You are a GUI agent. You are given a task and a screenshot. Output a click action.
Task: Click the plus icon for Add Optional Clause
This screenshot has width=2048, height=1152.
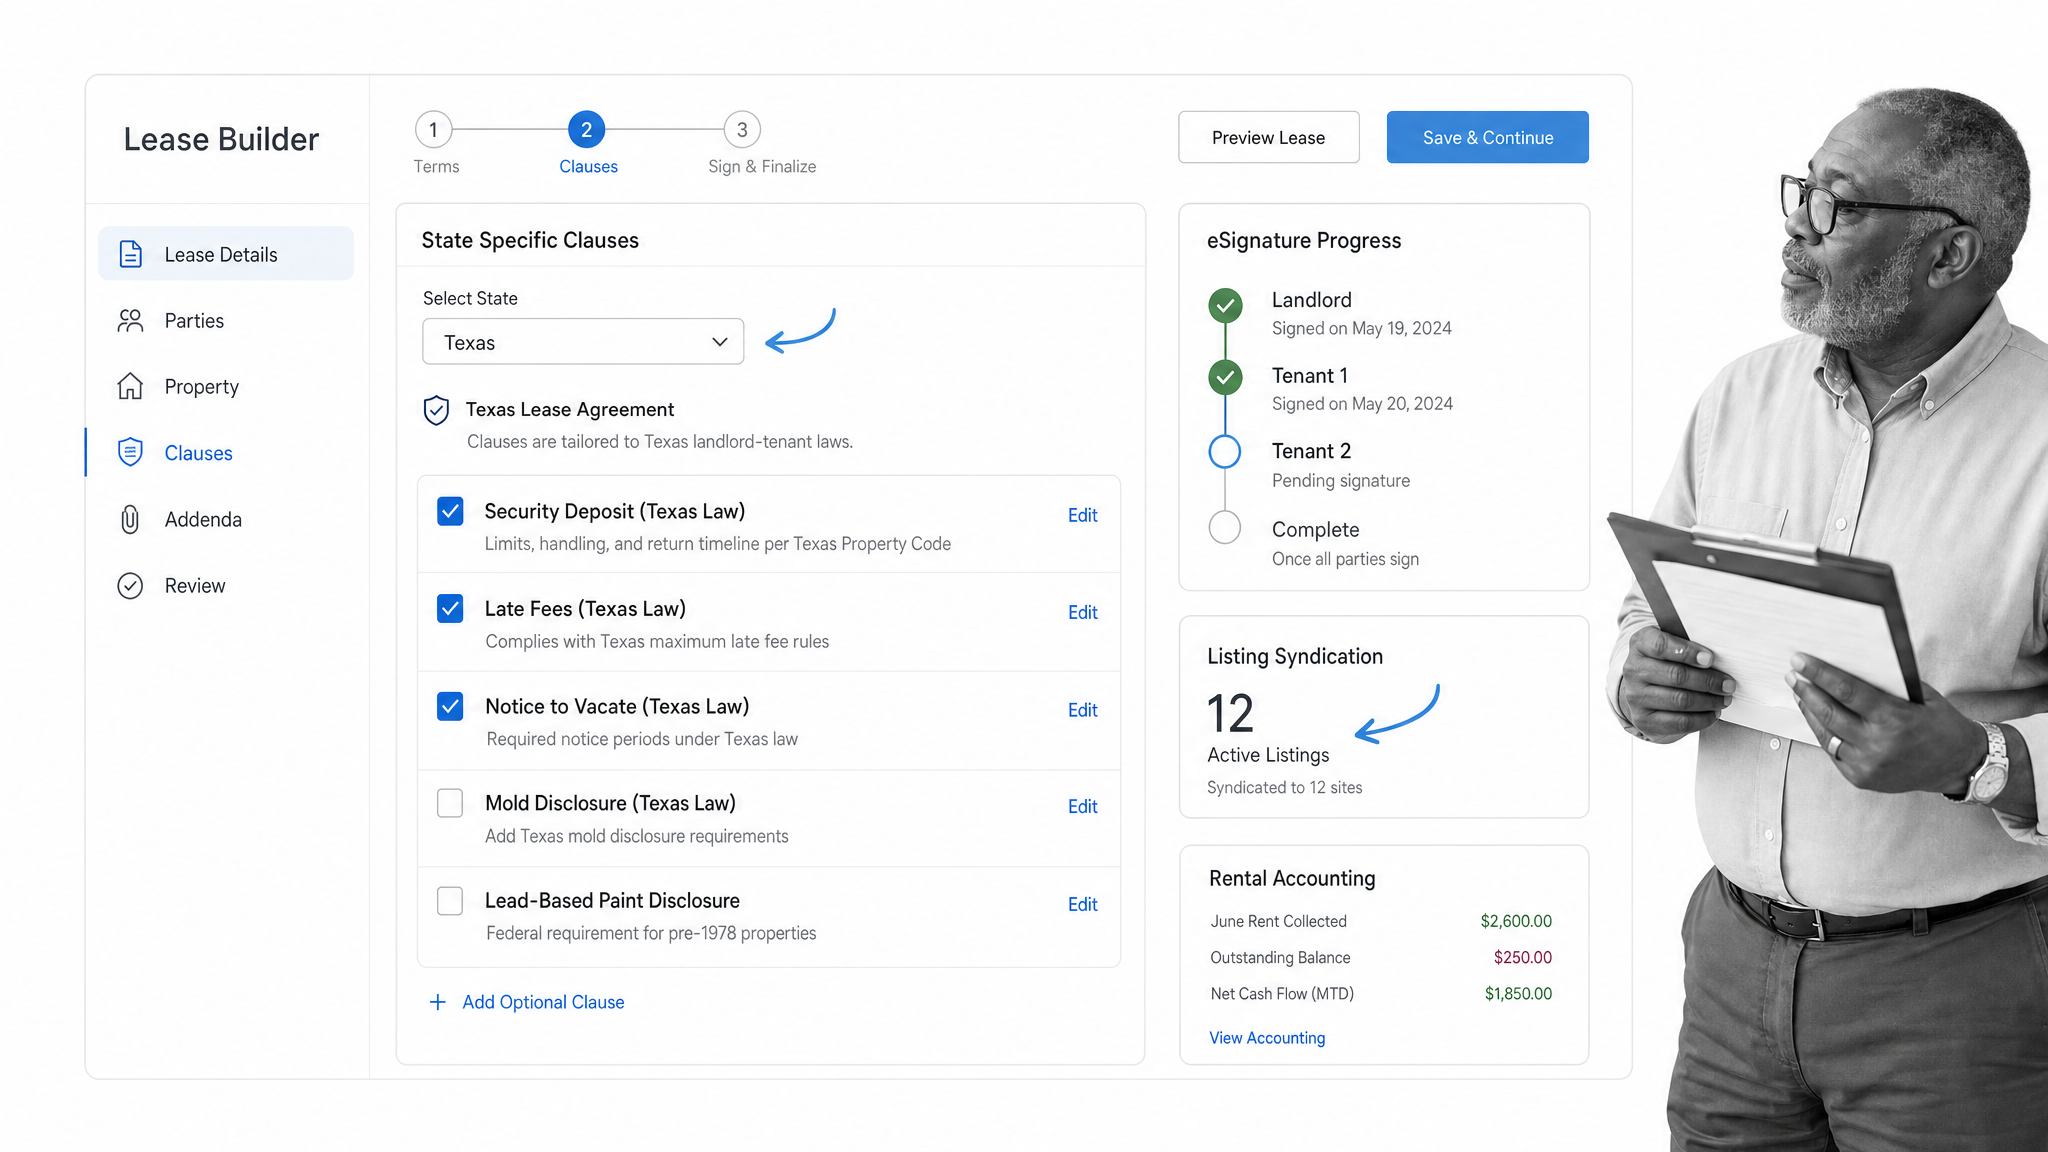tap(438, 1002)
